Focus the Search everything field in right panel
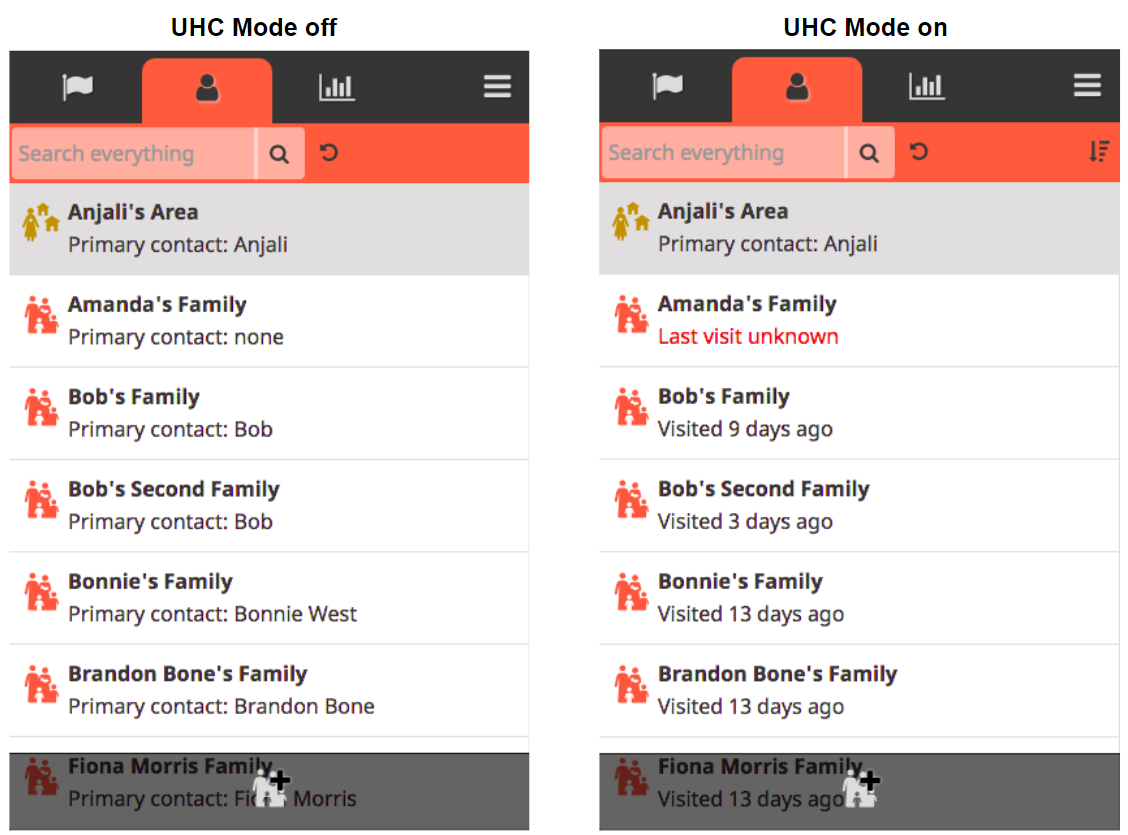Image resolution: width=1128 pixels, height=835 pixels. [724, 153]
